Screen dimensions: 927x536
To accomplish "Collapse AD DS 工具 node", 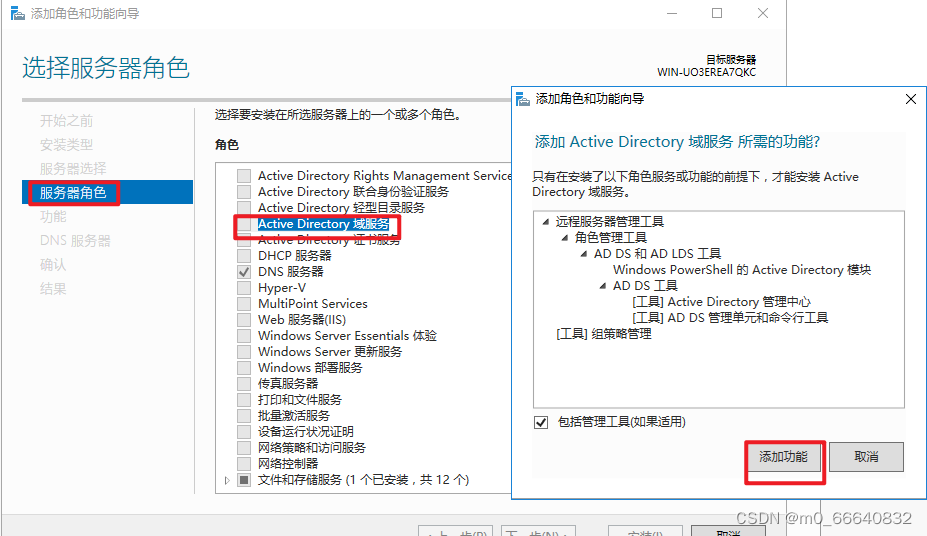I will pyautogui.click(x=602, y=285).
